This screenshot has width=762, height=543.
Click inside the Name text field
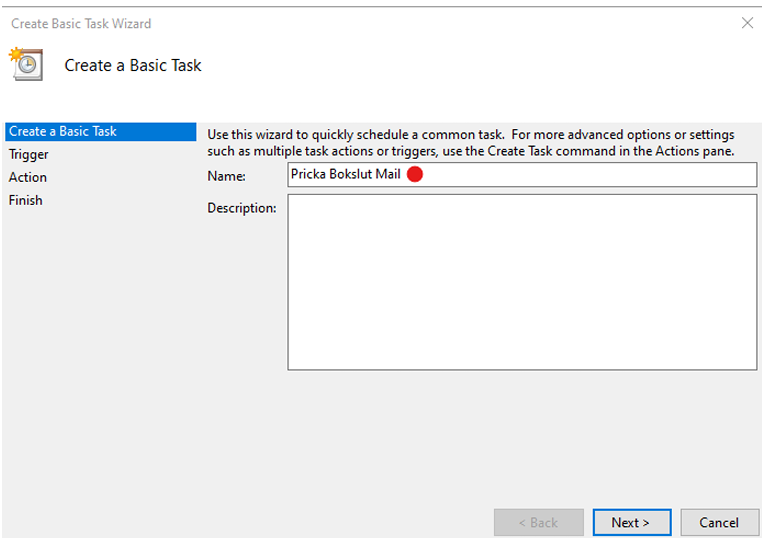[522, 175]
